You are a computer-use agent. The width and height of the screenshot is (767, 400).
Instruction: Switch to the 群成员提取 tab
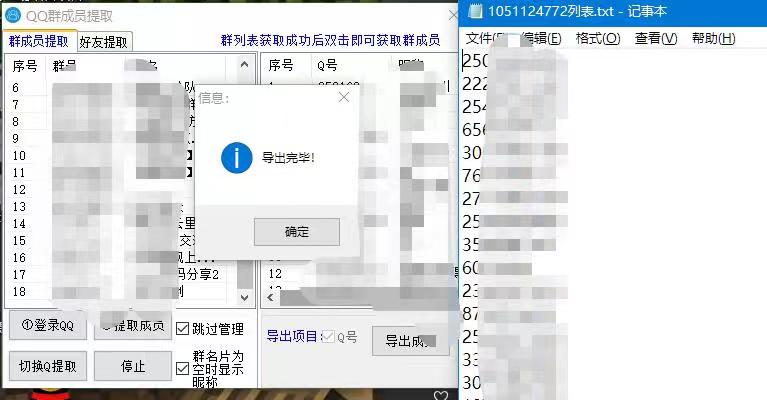point(39,41)
